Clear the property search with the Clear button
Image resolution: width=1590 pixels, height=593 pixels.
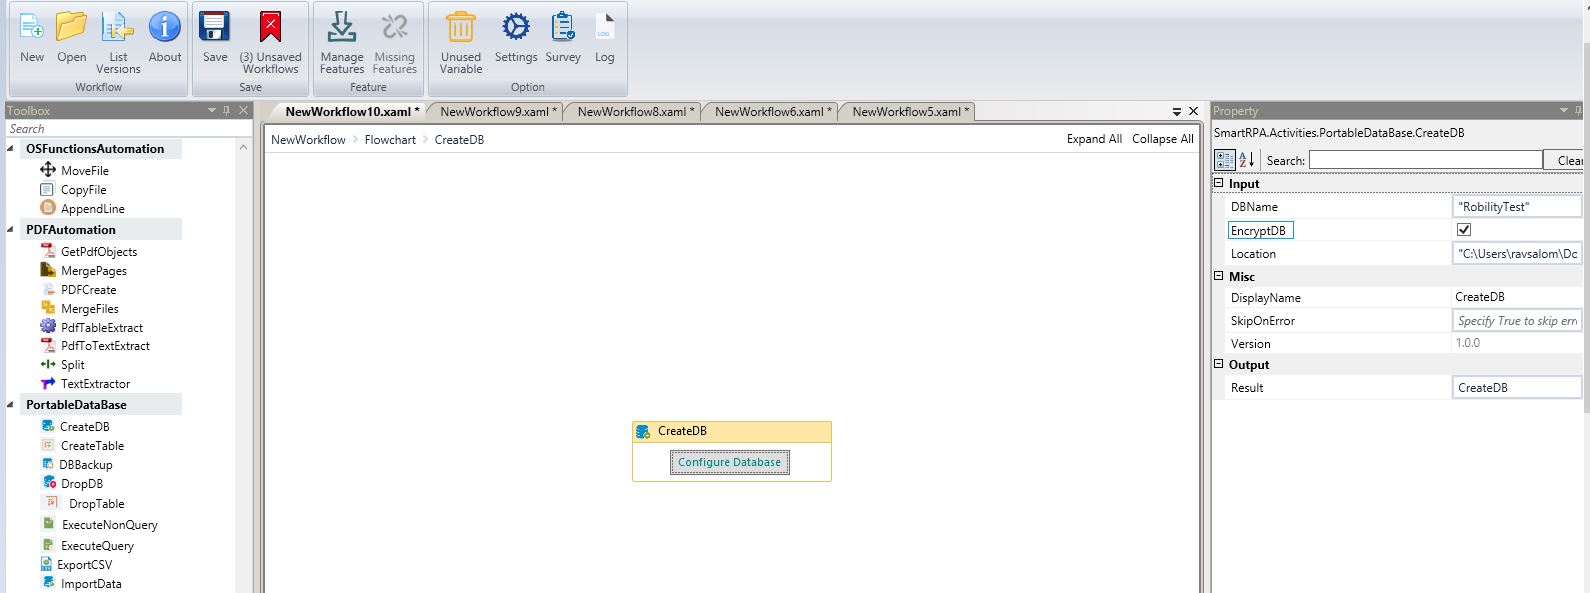click(1566, 160)
